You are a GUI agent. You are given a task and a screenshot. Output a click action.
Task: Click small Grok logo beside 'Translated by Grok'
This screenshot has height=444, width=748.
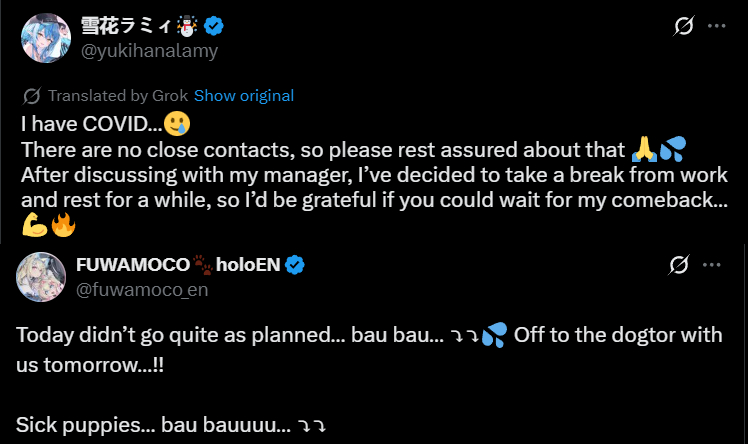pyautogui.click(x=31, y=96)
